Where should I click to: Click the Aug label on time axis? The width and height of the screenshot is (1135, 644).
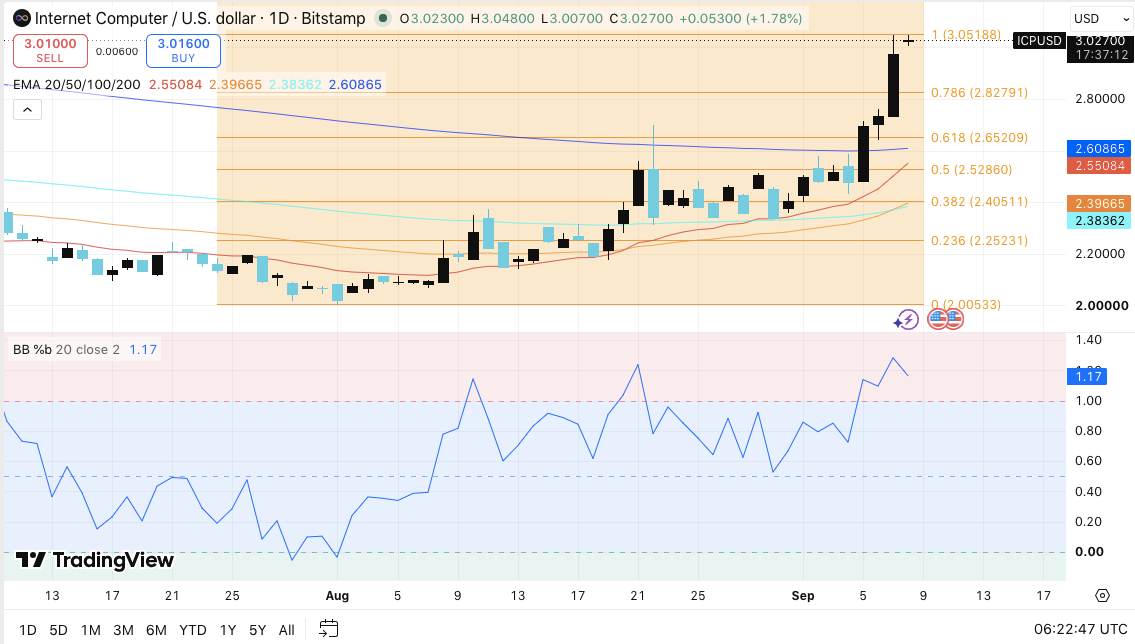[337, 596]
